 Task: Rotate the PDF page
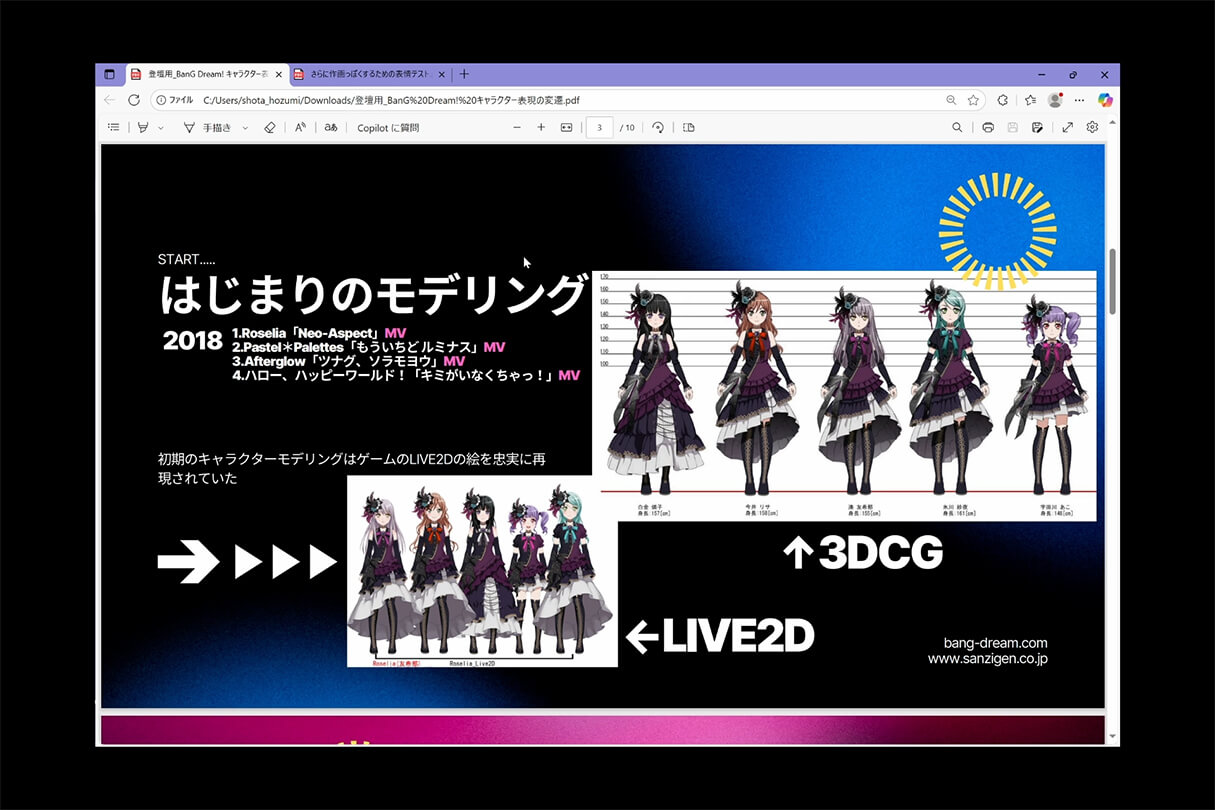click(x=657, y=127)
